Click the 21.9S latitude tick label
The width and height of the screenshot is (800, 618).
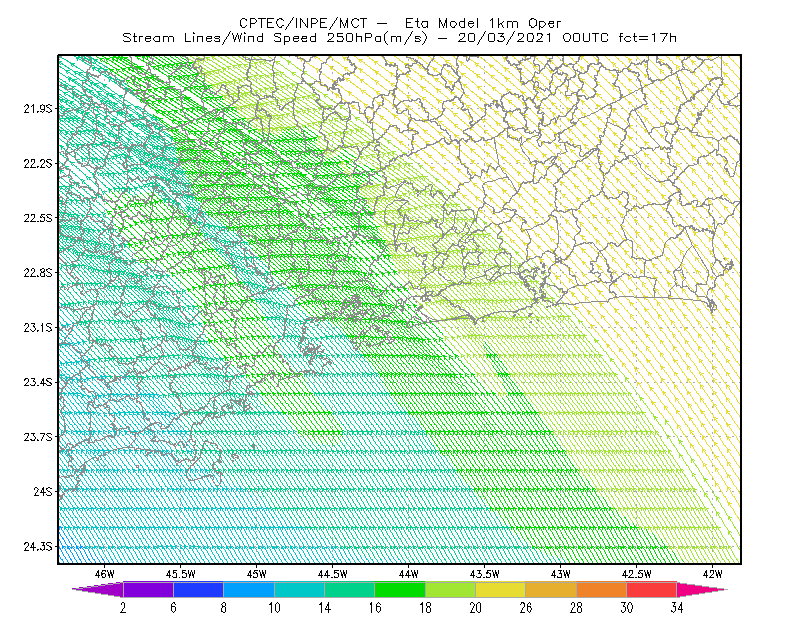coord(38,109)
